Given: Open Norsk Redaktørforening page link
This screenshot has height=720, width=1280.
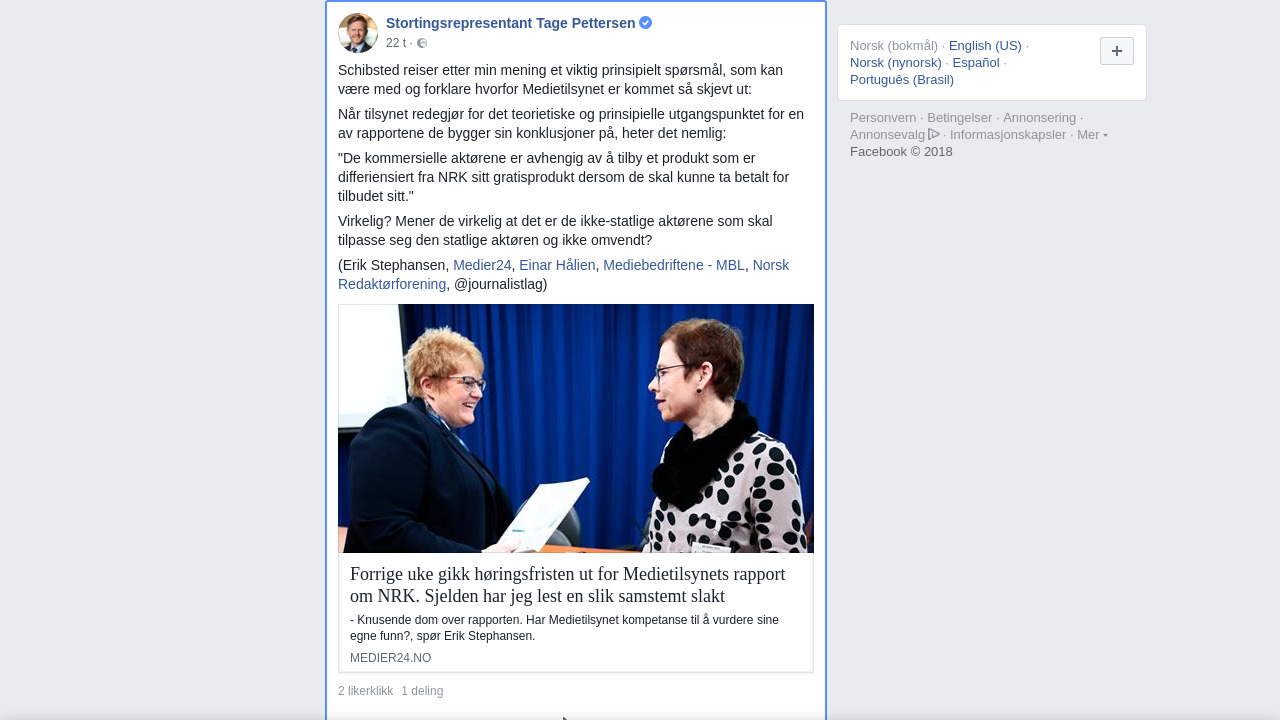Looking at the screenshot, I should (563, 275).
